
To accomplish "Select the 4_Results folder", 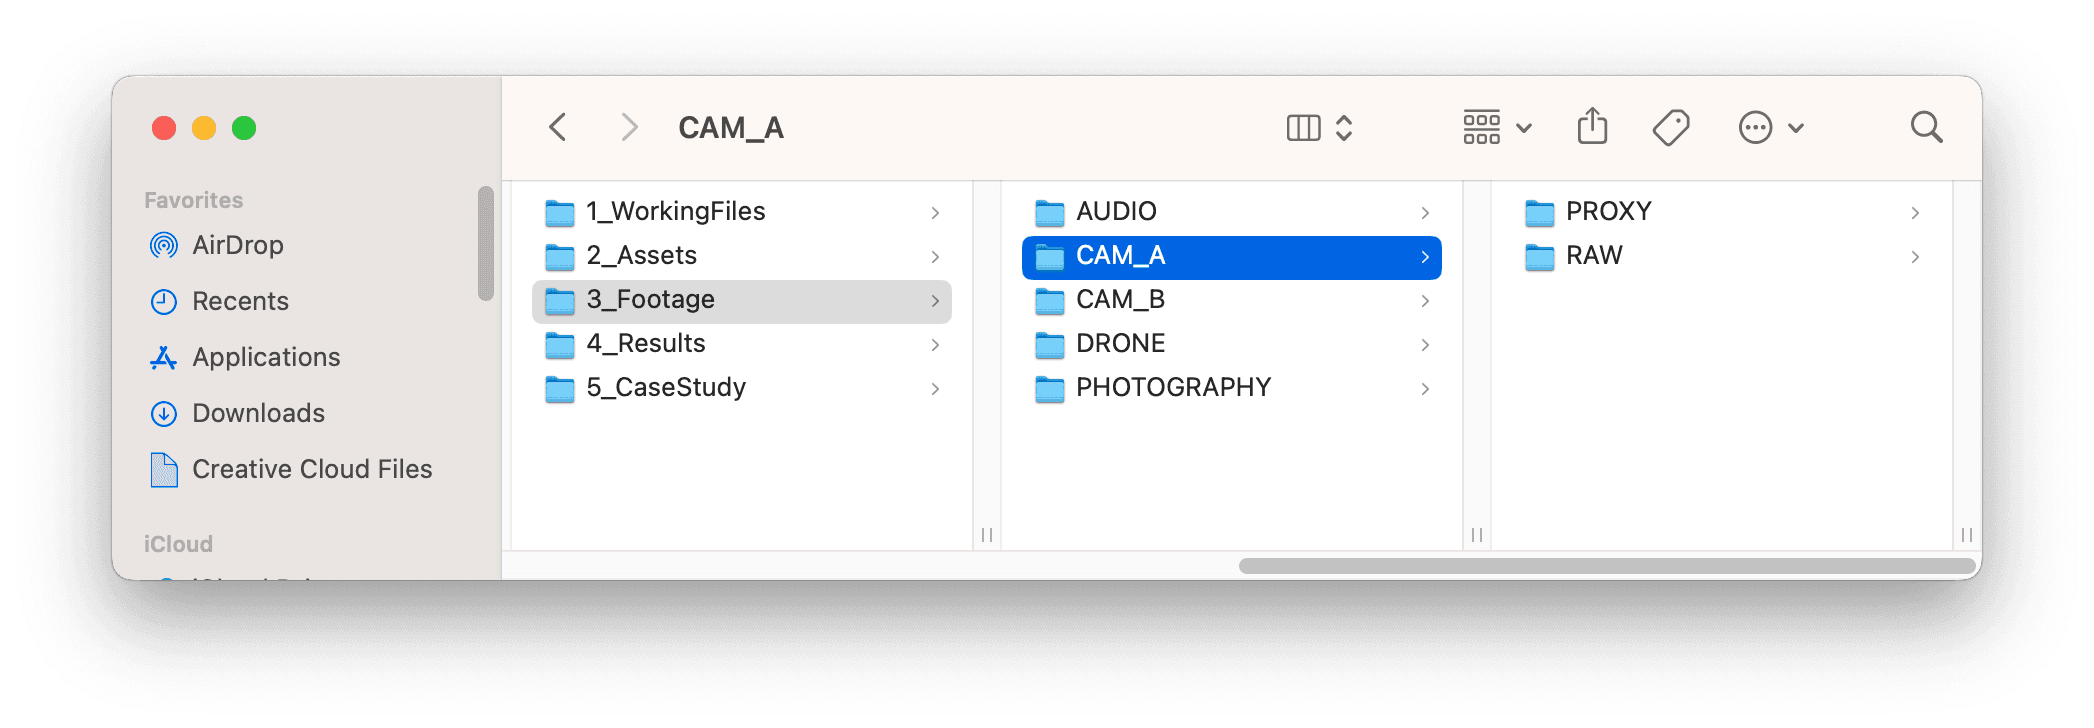I will click(741, 344).
